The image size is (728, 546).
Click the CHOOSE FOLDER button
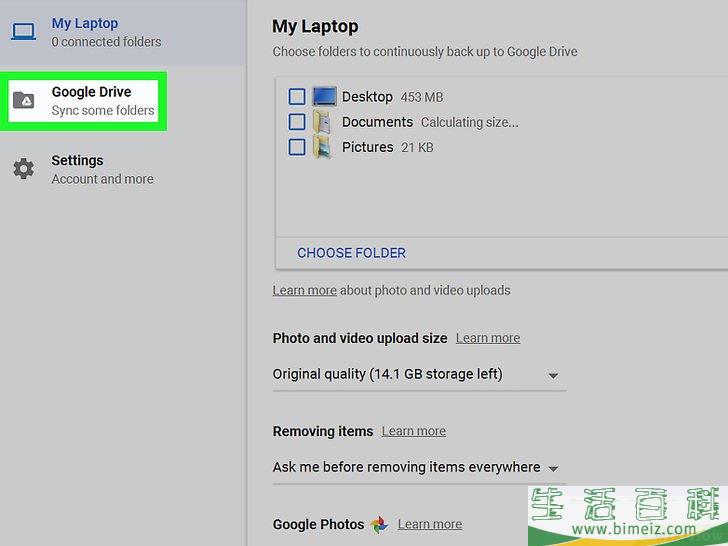[351, 253]
